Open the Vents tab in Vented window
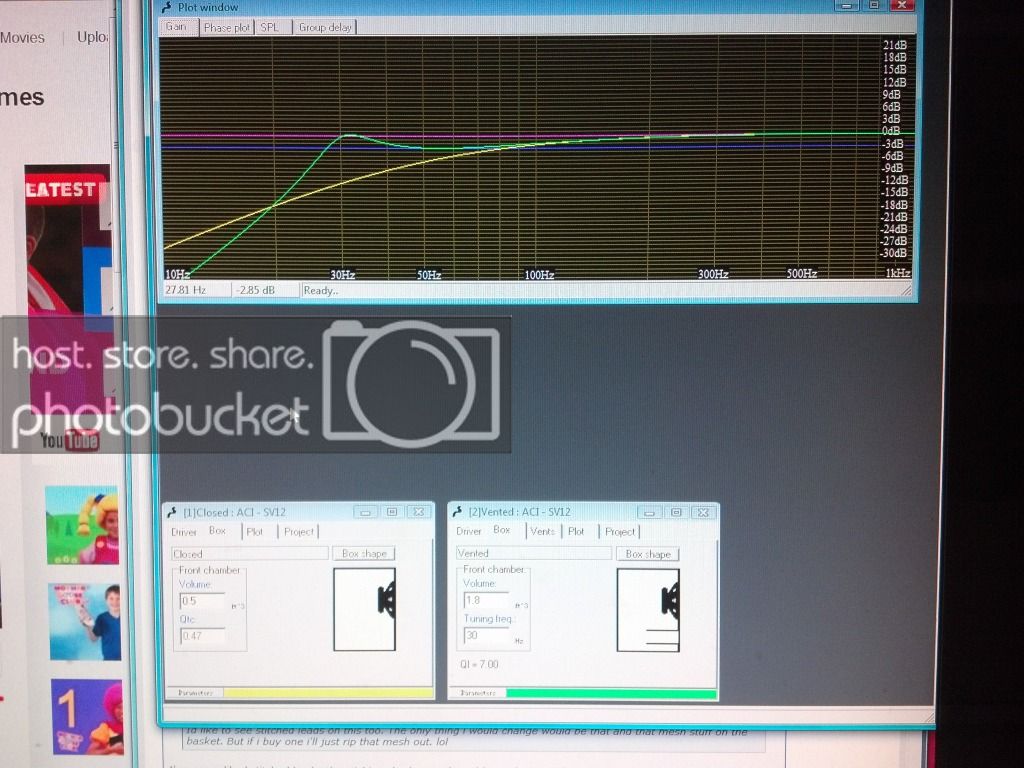The image size is (1024, 768). (543, 532)
